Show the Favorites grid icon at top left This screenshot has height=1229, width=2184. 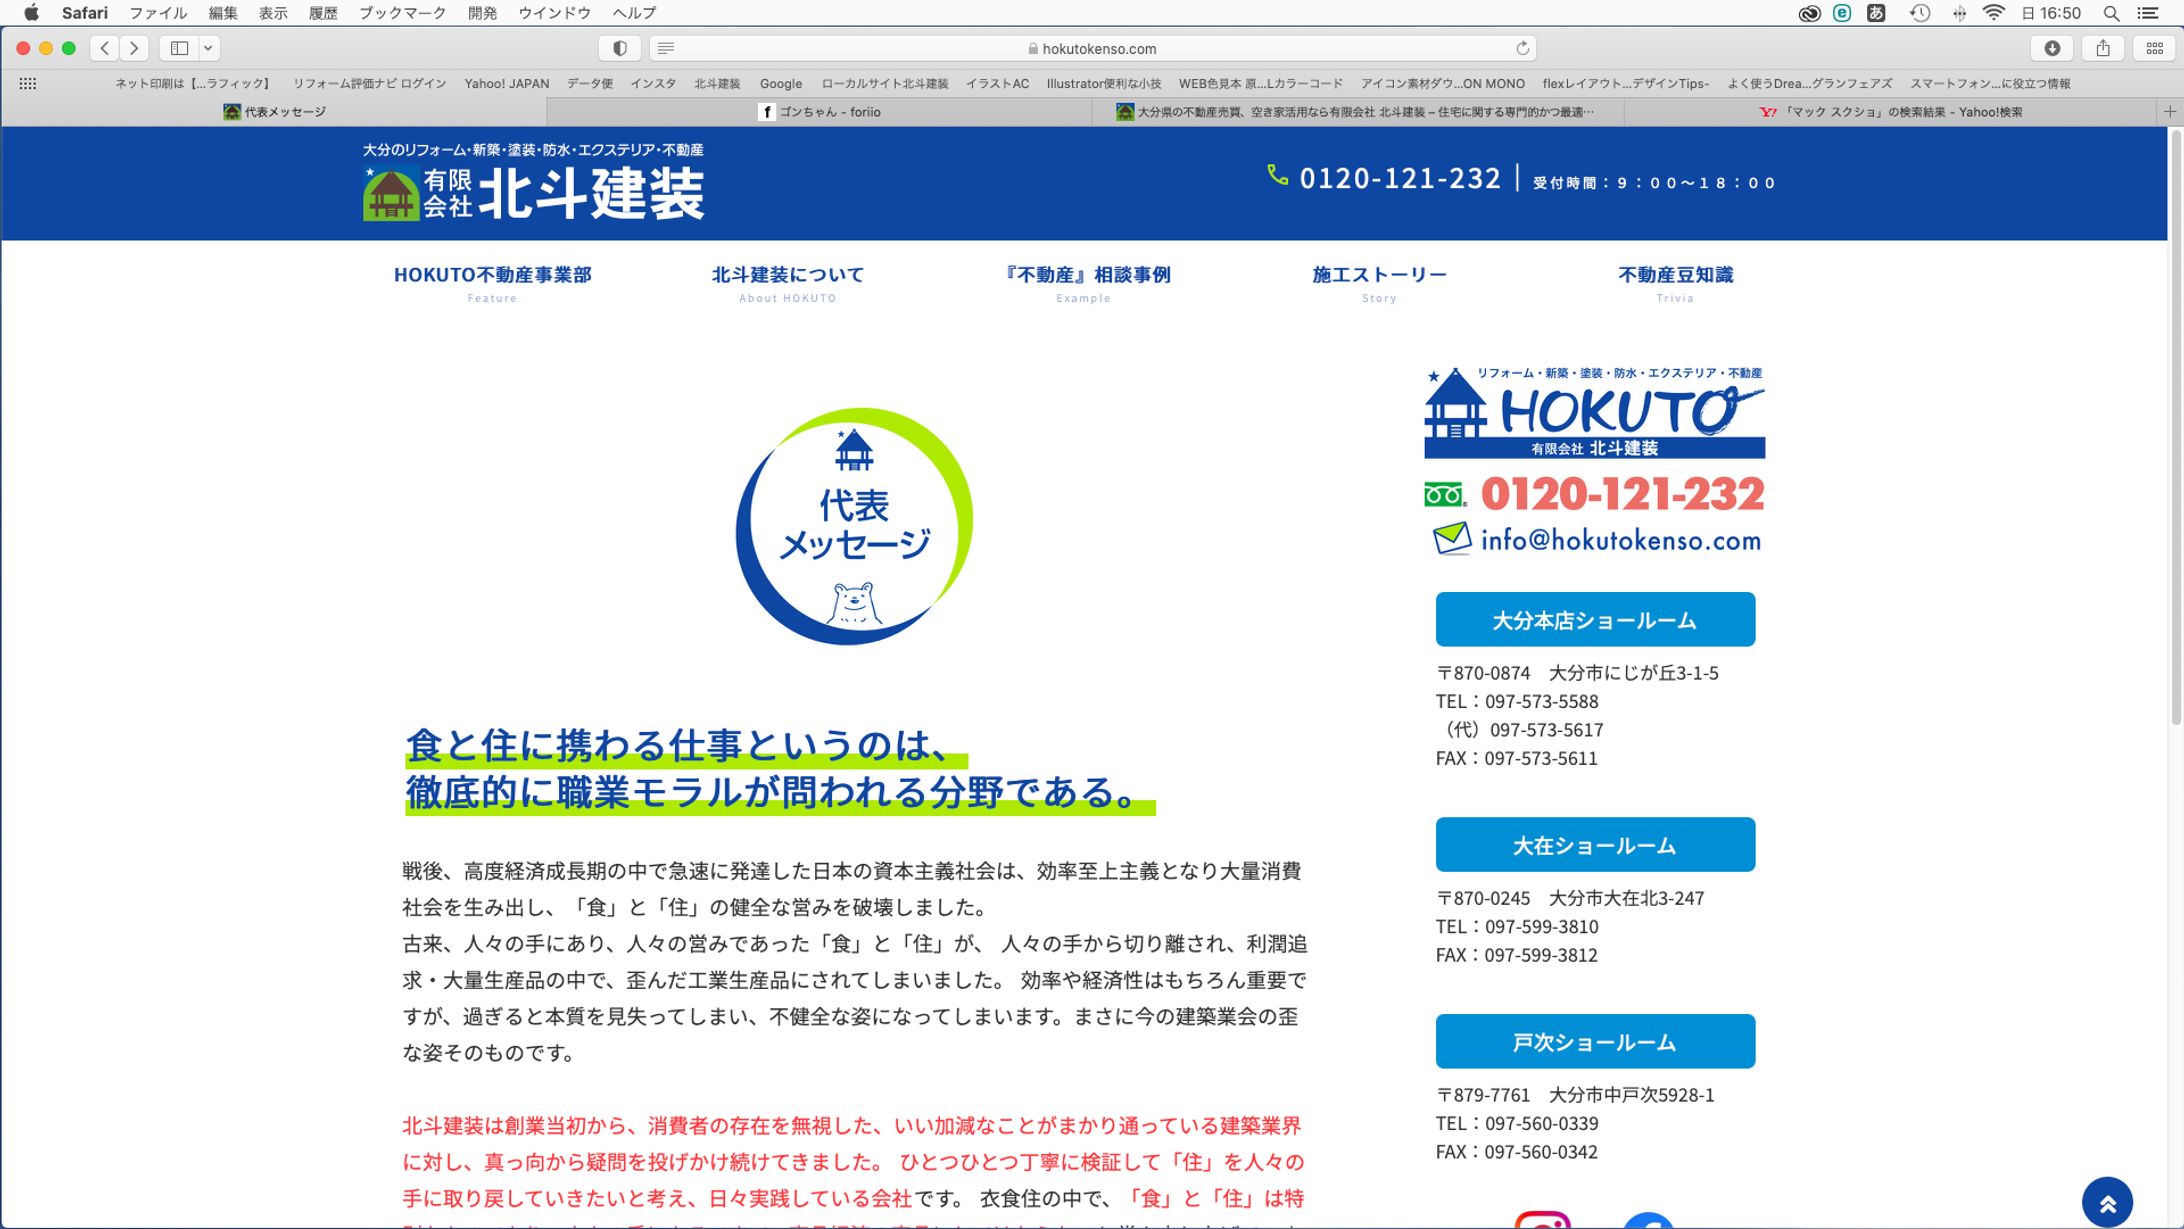28,82
